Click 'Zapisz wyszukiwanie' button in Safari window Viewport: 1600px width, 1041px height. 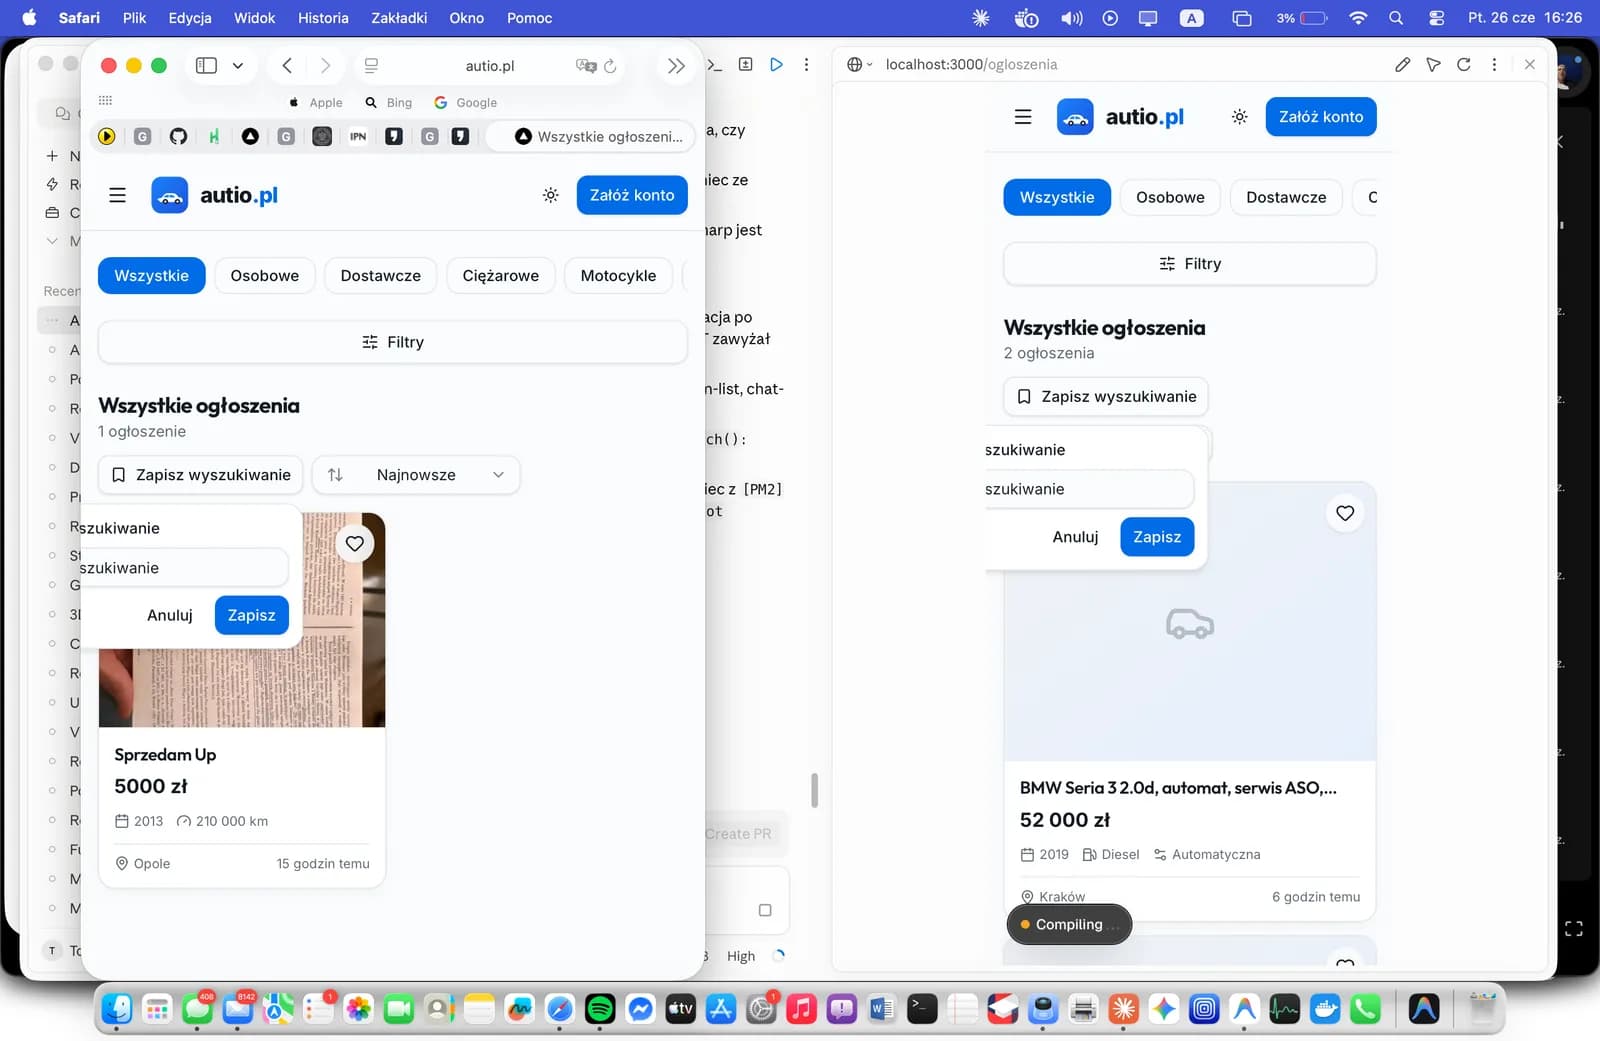[x=201, y=475]
